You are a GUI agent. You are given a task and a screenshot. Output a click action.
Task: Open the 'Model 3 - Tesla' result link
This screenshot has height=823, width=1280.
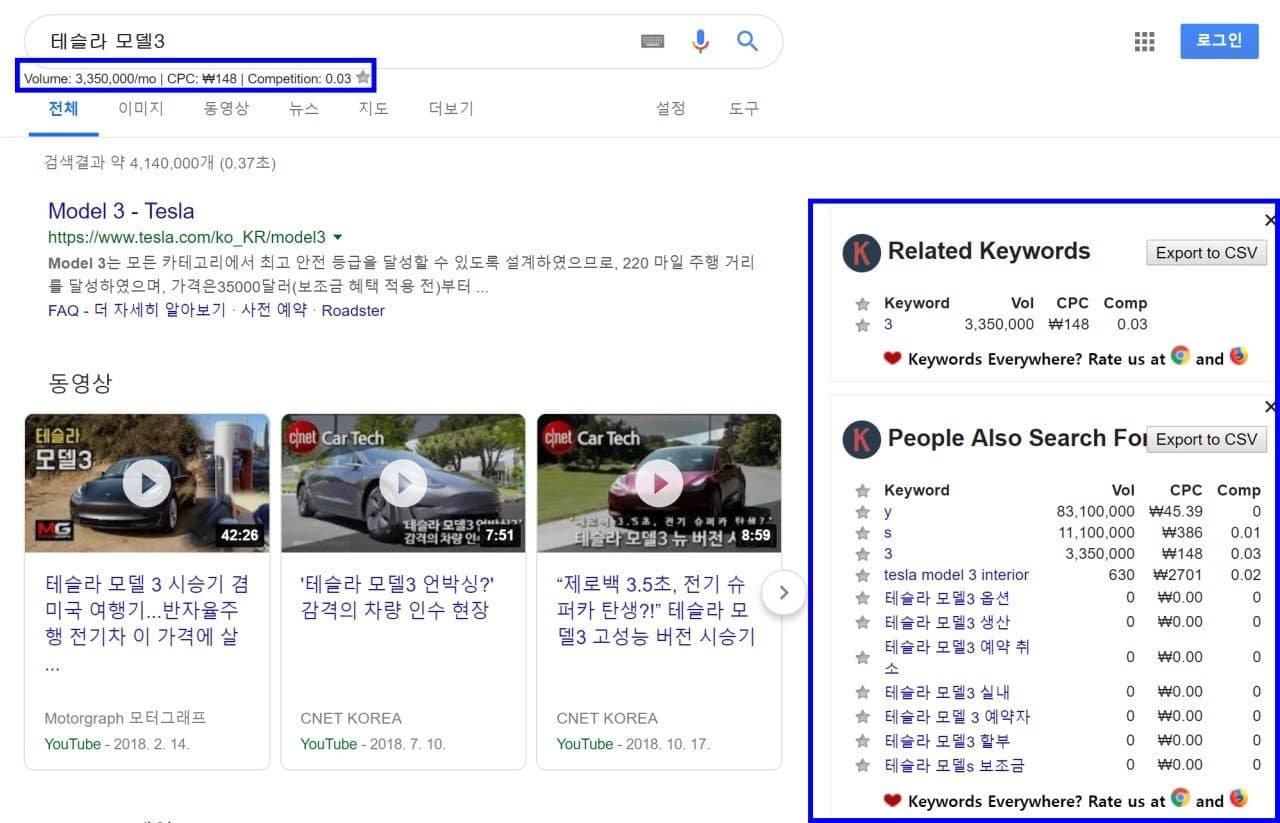tap(121, 211)
